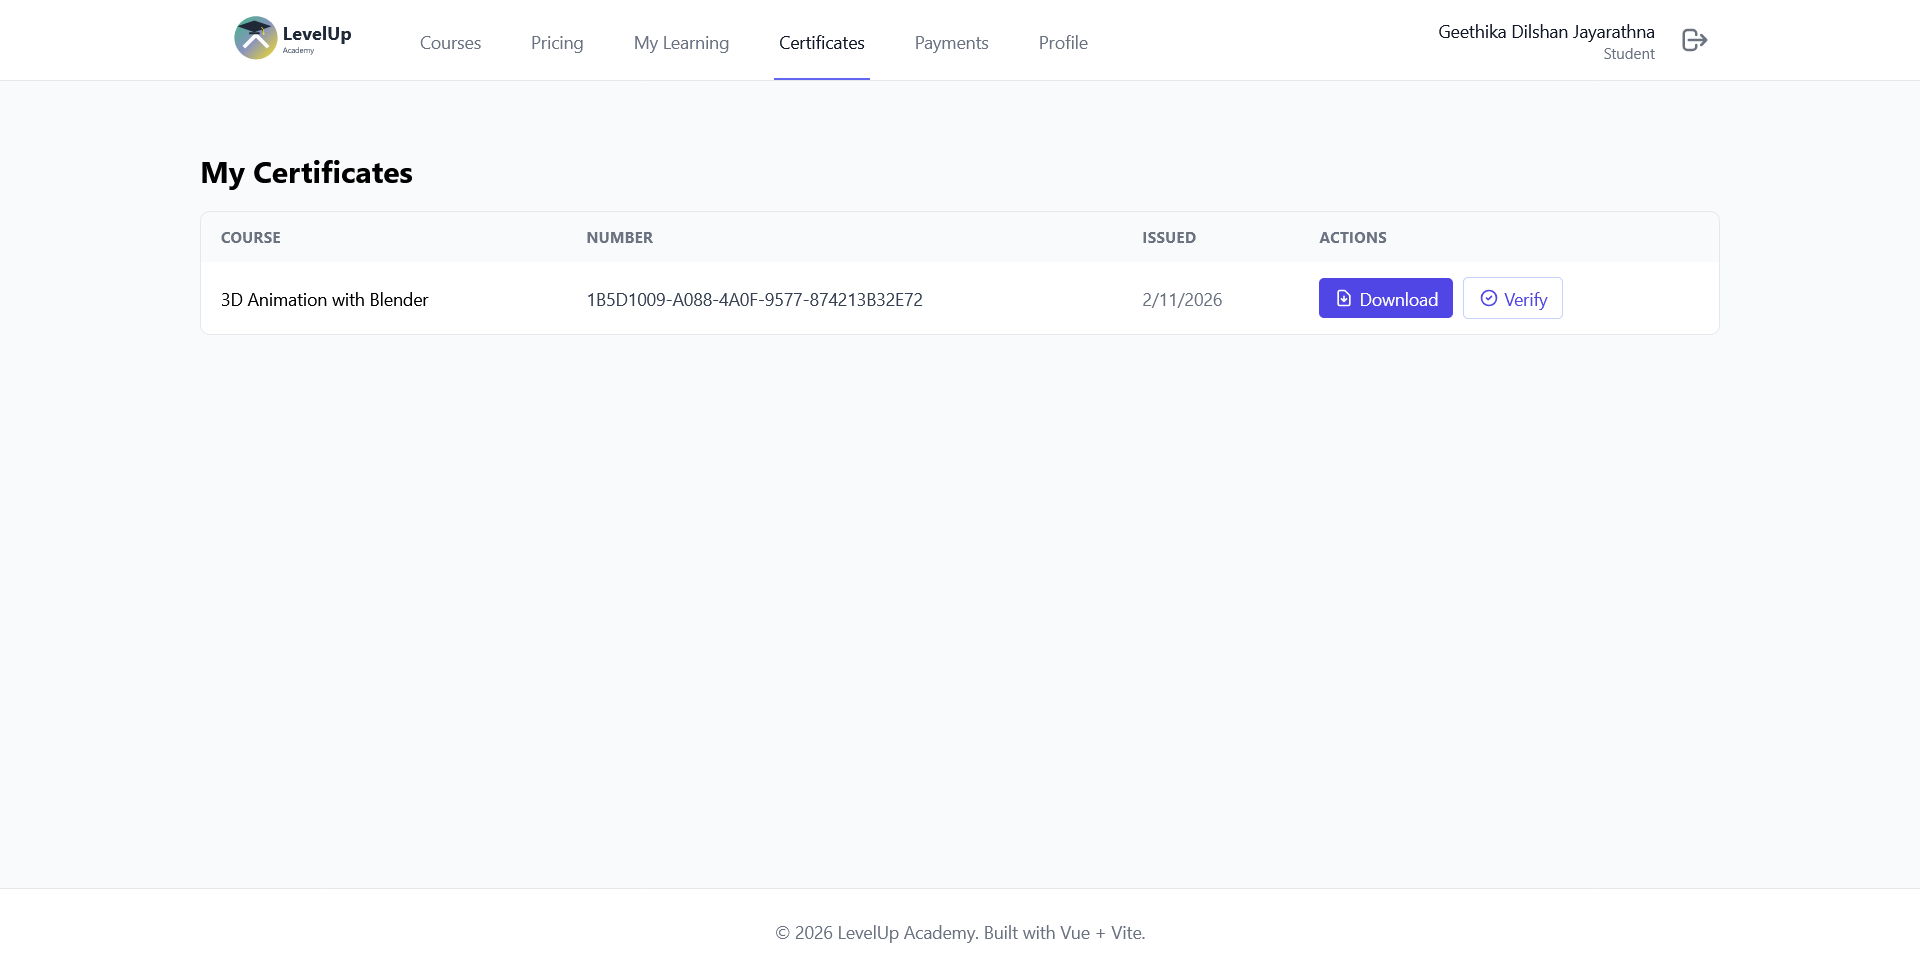Click the LevelUp brand name text

click(x=317, y=34)
